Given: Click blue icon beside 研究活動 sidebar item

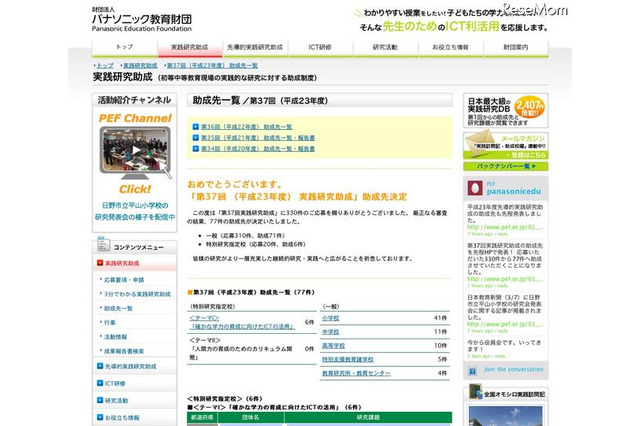Looking at the screenshot, I should [100, 400].
